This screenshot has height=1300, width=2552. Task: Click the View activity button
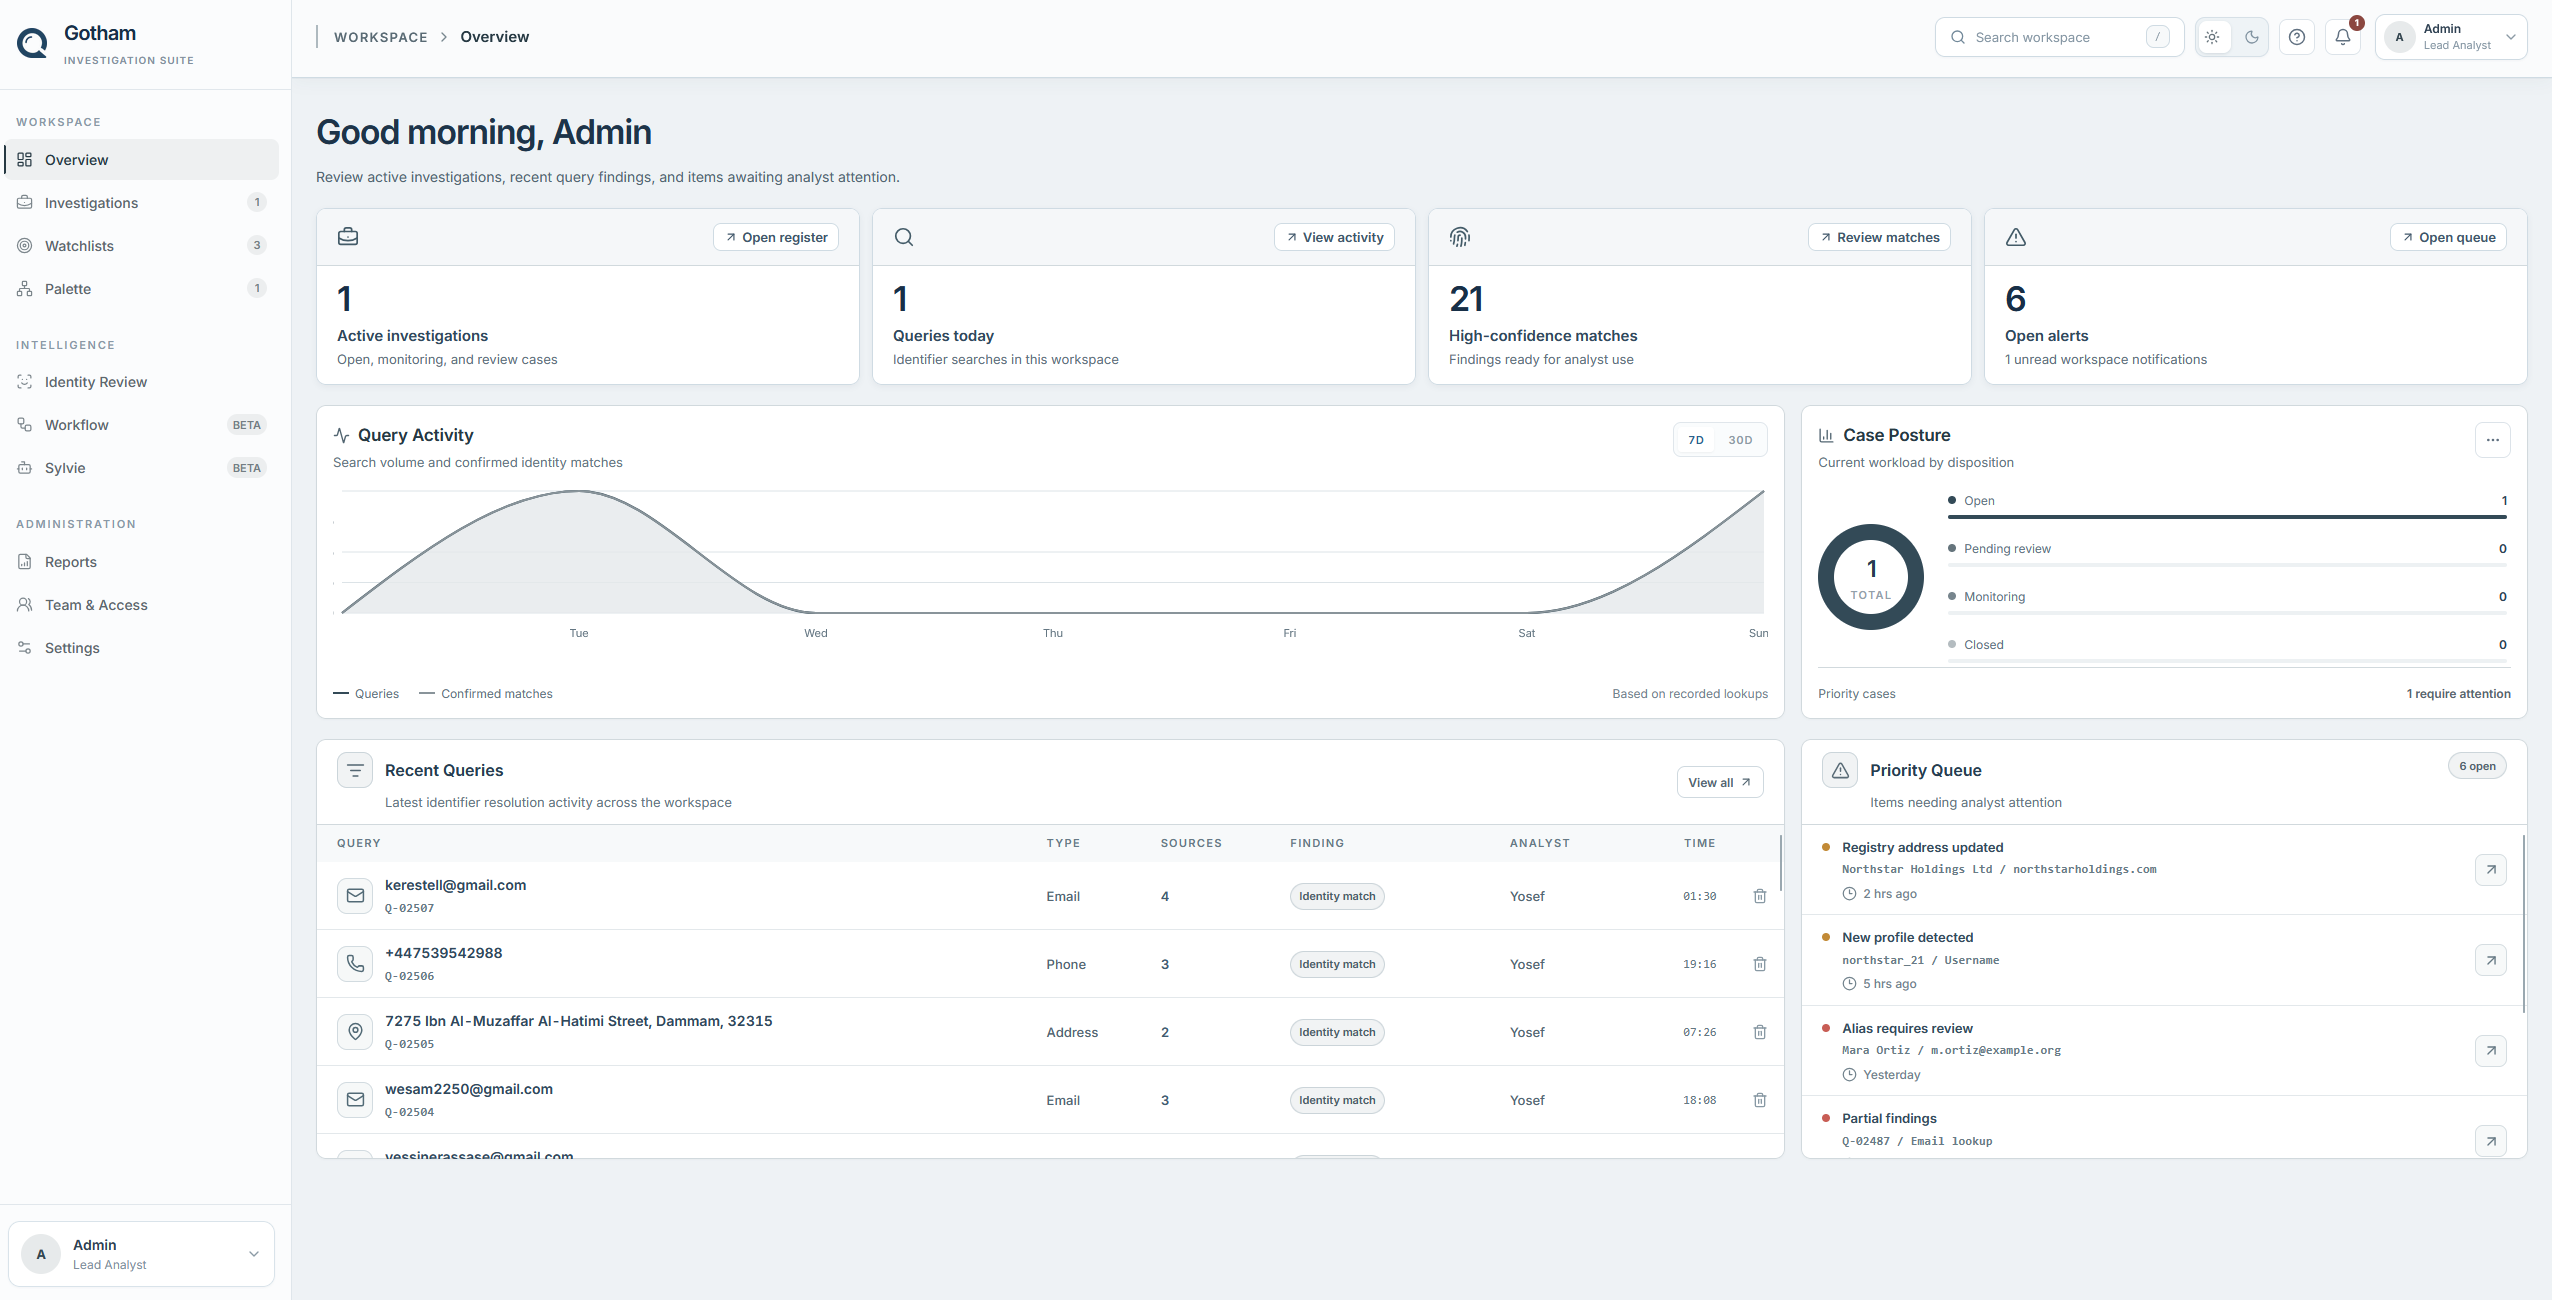[x=1334, y=237]
